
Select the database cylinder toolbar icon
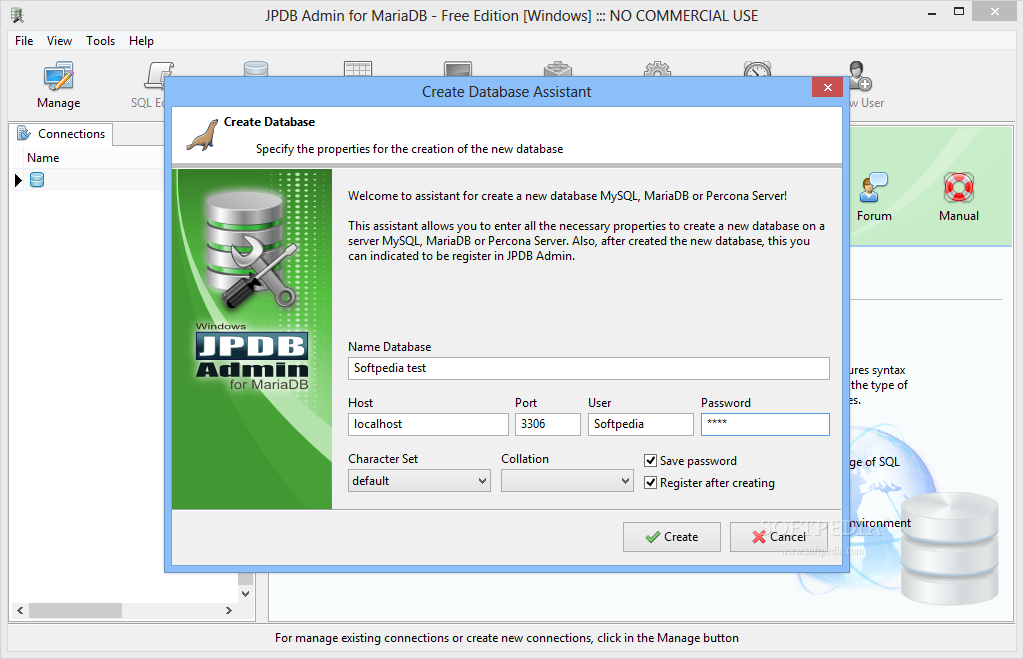tap(256, 69)
